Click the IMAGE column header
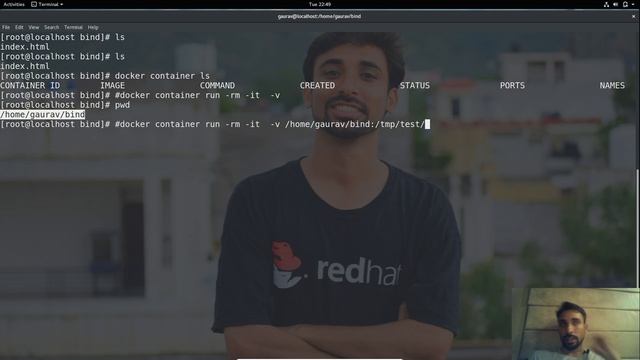640x360 pixels. (x=113, y=86)
